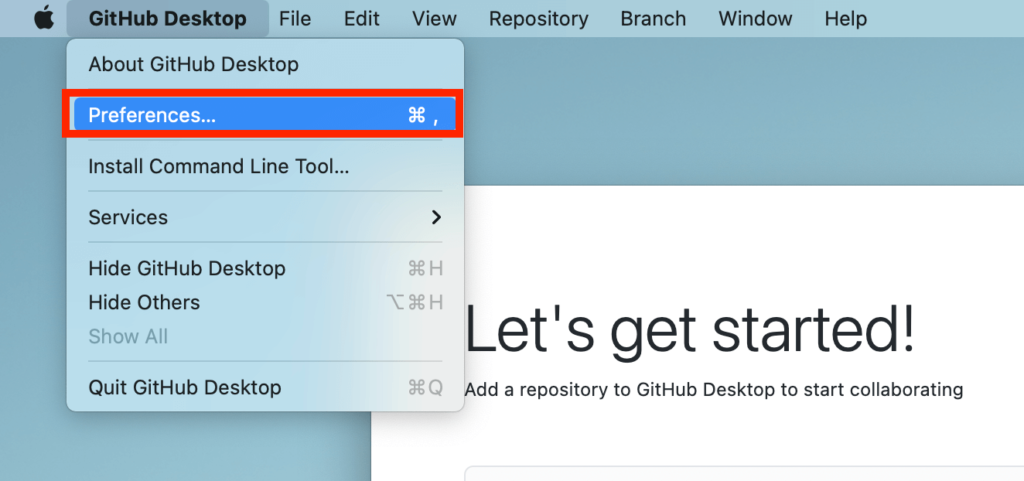Choose Hide GitHub Desktop
This screenshot has width=1024, height=481.
[265, 268]
